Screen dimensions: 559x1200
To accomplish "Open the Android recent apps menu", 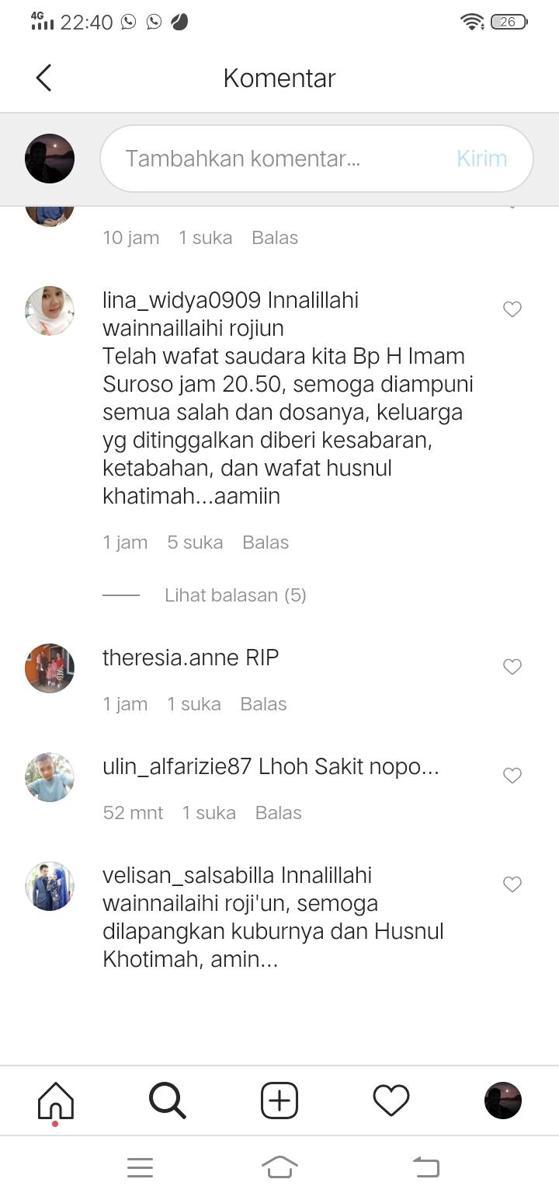I will coord(140,1167).
